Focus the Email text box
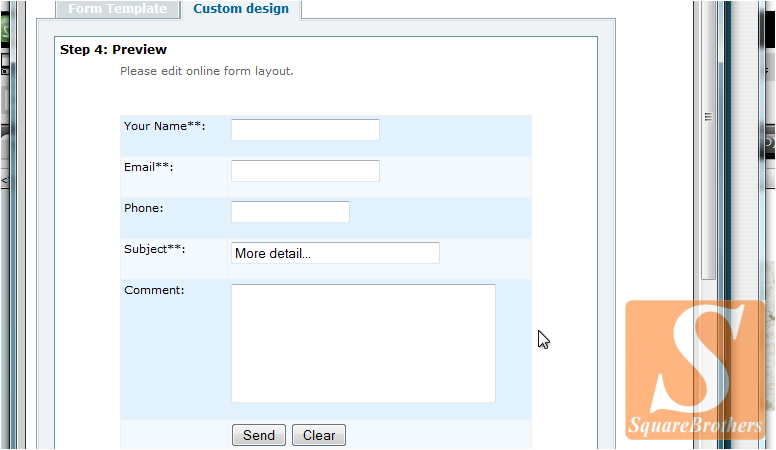Screen dimensions: 776x450 [x=305, y=171]
